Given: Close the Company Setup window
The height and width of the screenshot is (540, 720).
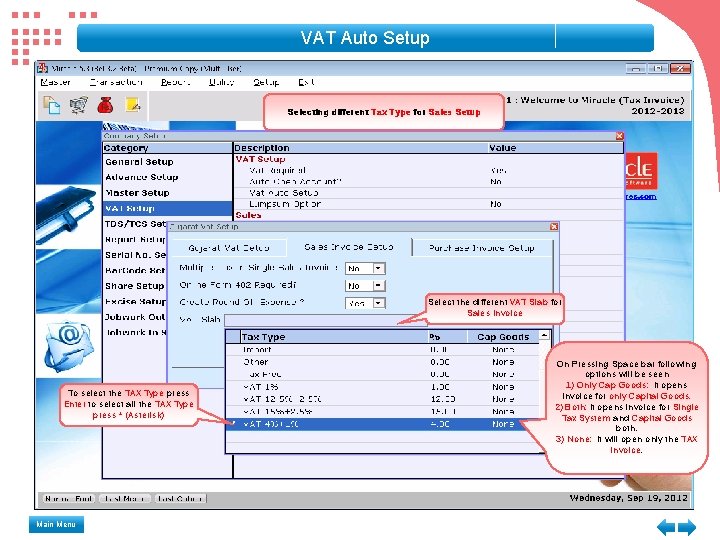Looking at the screenshot, I should coord(619,136).
